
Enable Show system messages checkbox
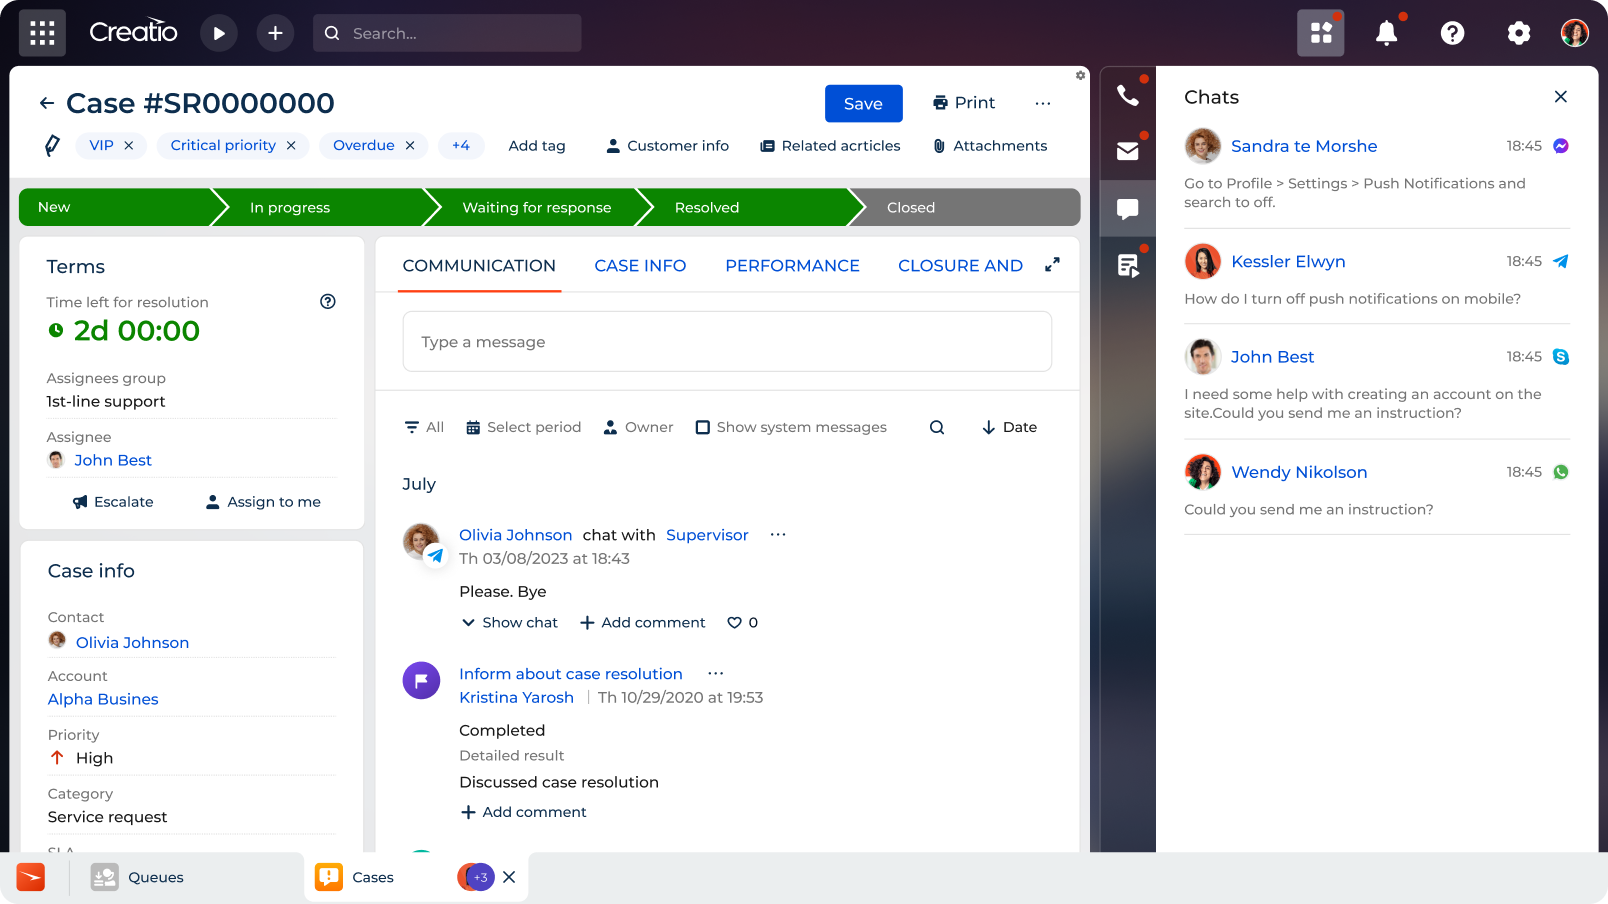(703, 427)
